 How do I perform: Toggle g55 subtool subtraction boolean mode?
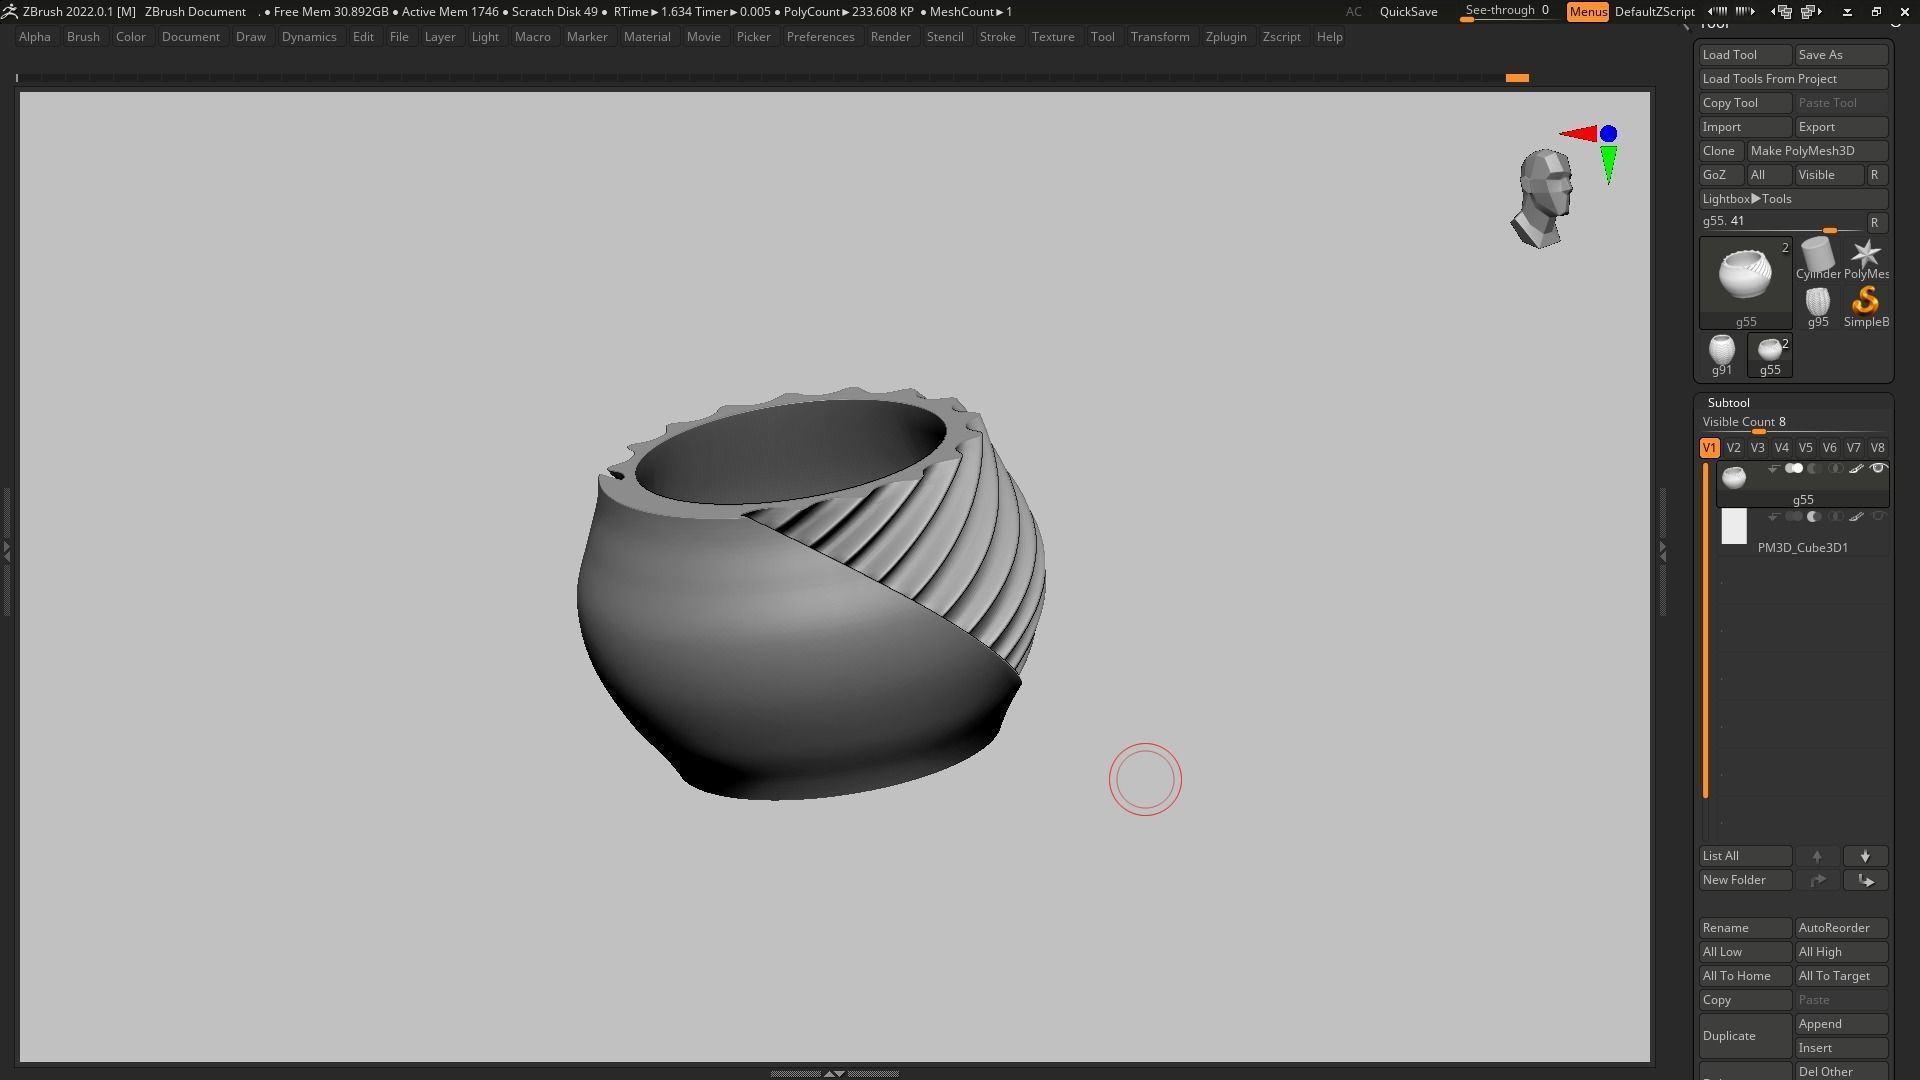click(1814, 468)
